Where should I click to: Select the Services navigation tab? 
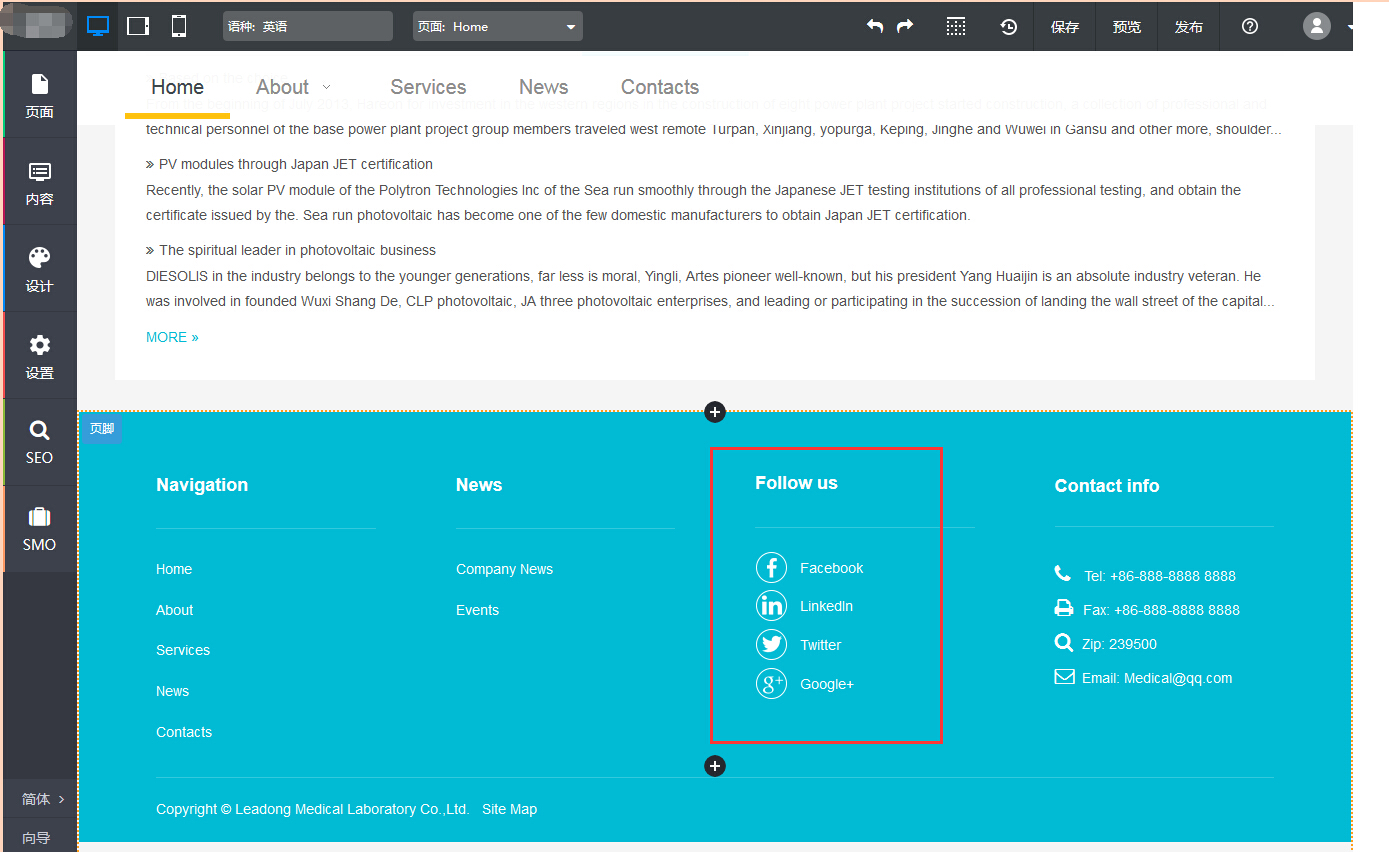pyautogui.click(x=428, y=87)
